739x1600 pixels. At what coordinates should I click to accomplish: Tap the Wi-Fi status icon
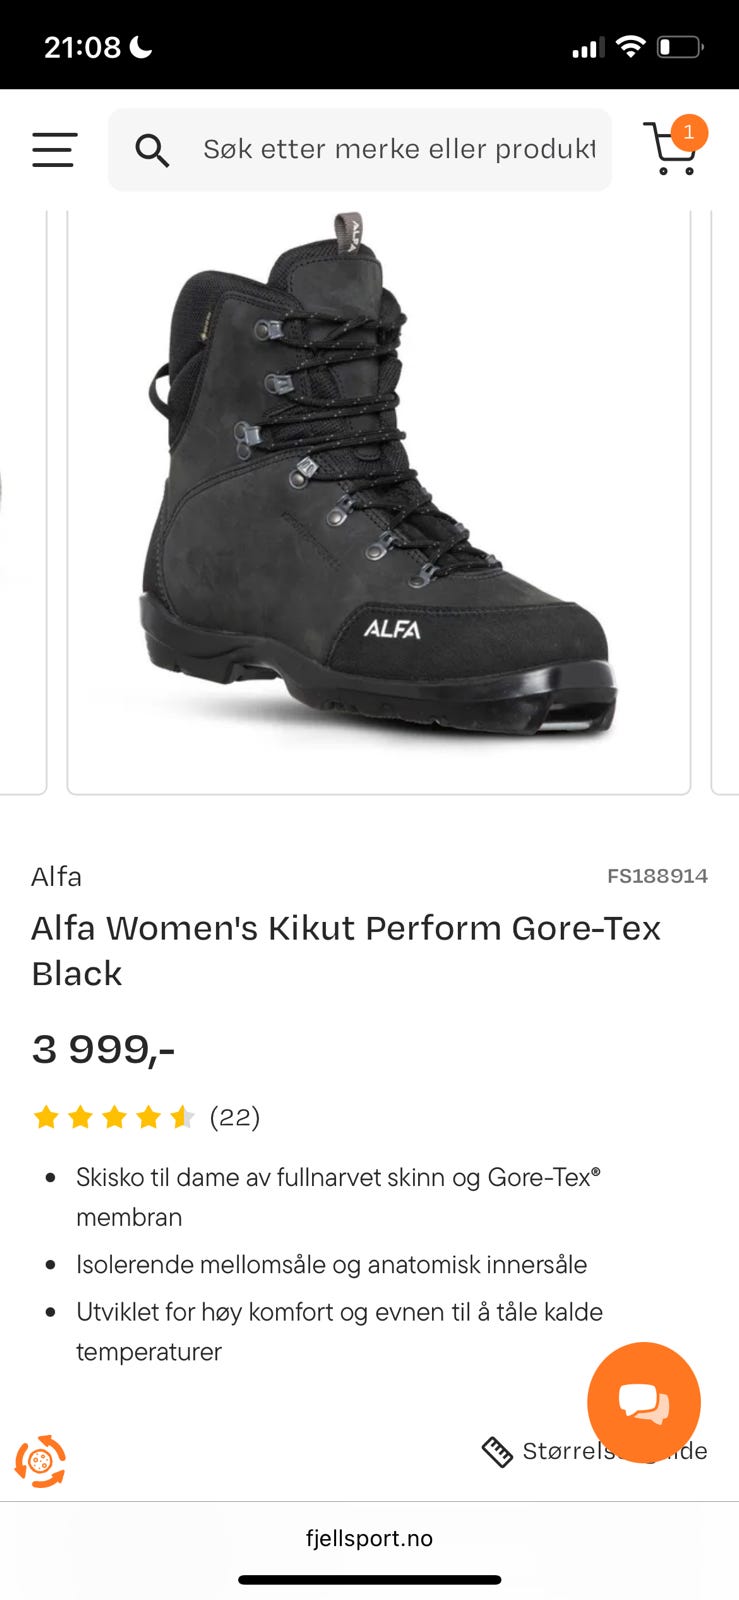(x=631, y=46)
